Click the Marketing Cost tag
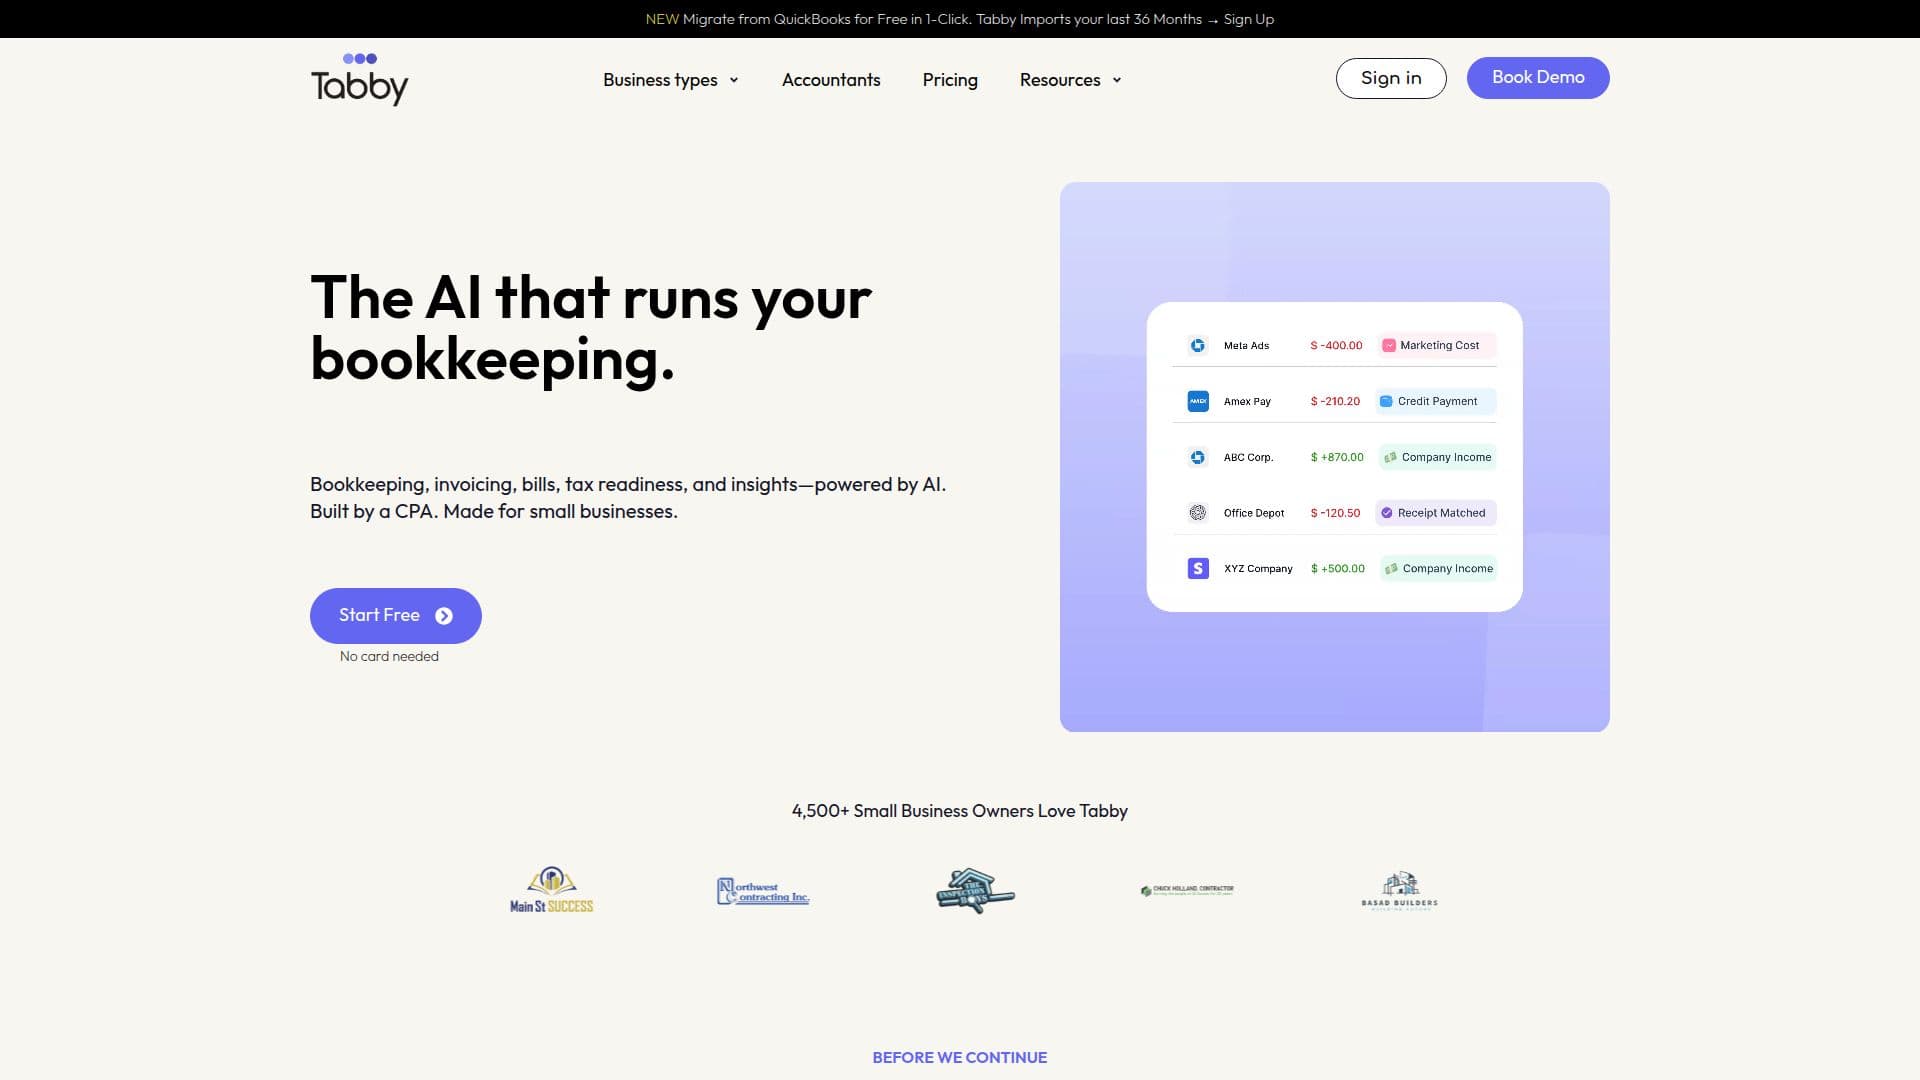This screenshot has height=1080, width=1920. click(1436, 345)
